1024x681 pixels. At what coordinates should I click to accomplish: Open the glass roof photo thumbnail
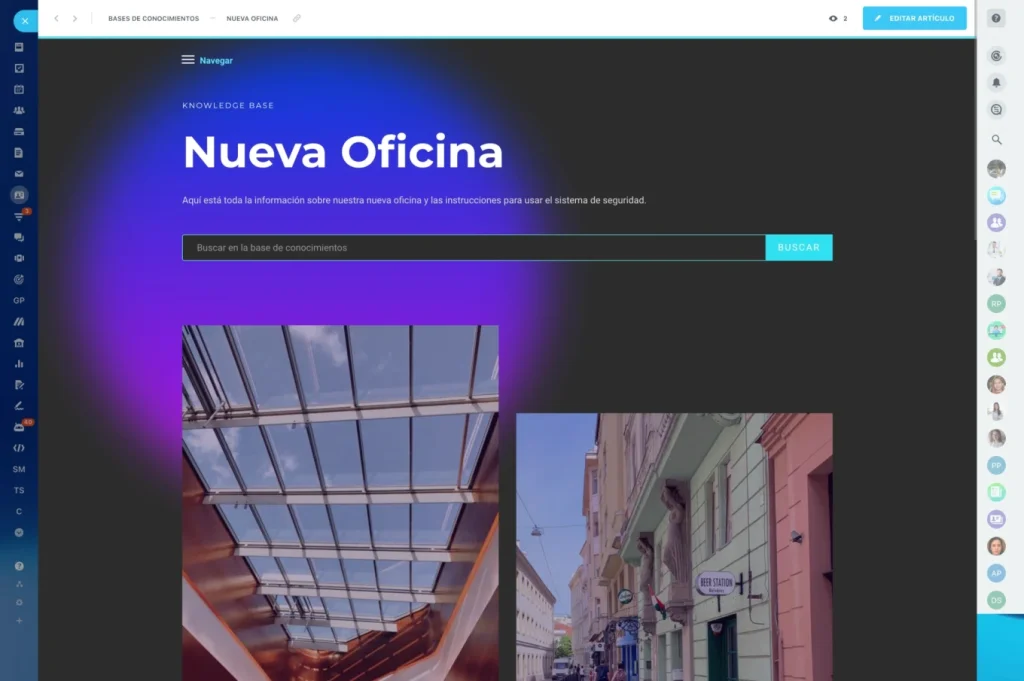click(x=340, y=500)
